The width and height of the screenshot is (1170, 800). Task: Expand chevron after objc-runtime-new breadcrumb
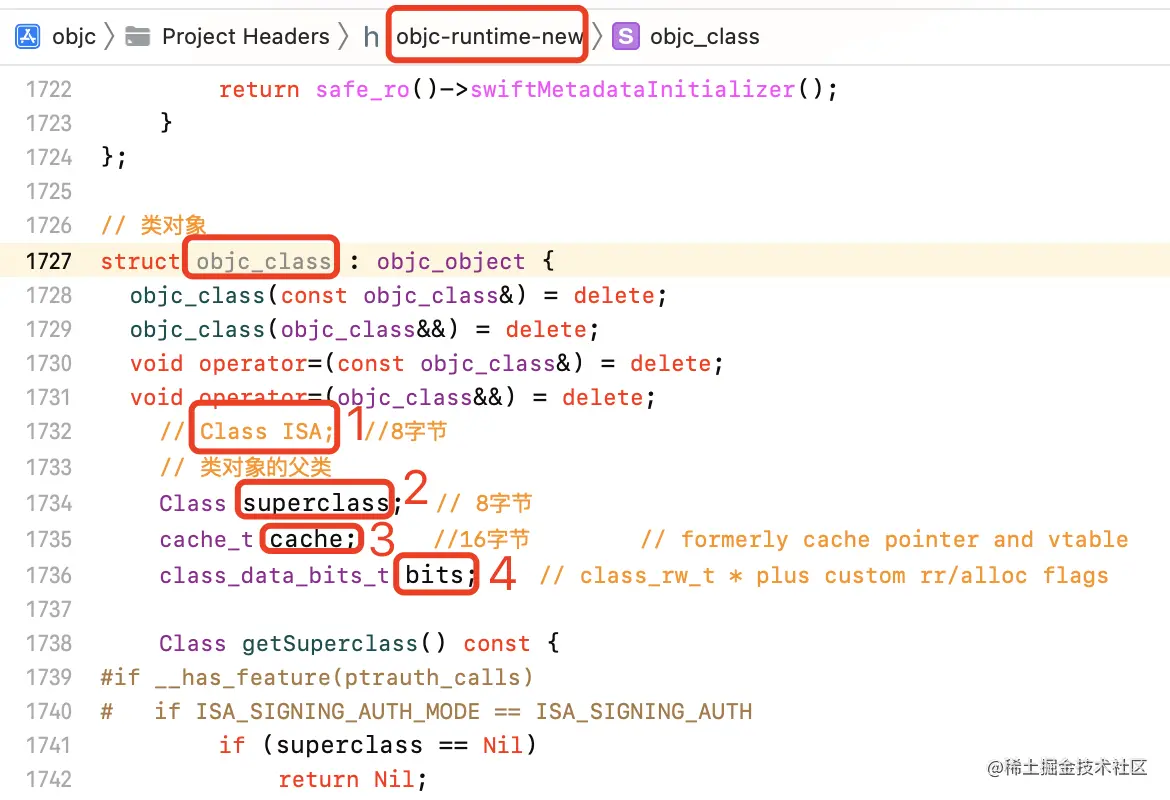[597, 36]
